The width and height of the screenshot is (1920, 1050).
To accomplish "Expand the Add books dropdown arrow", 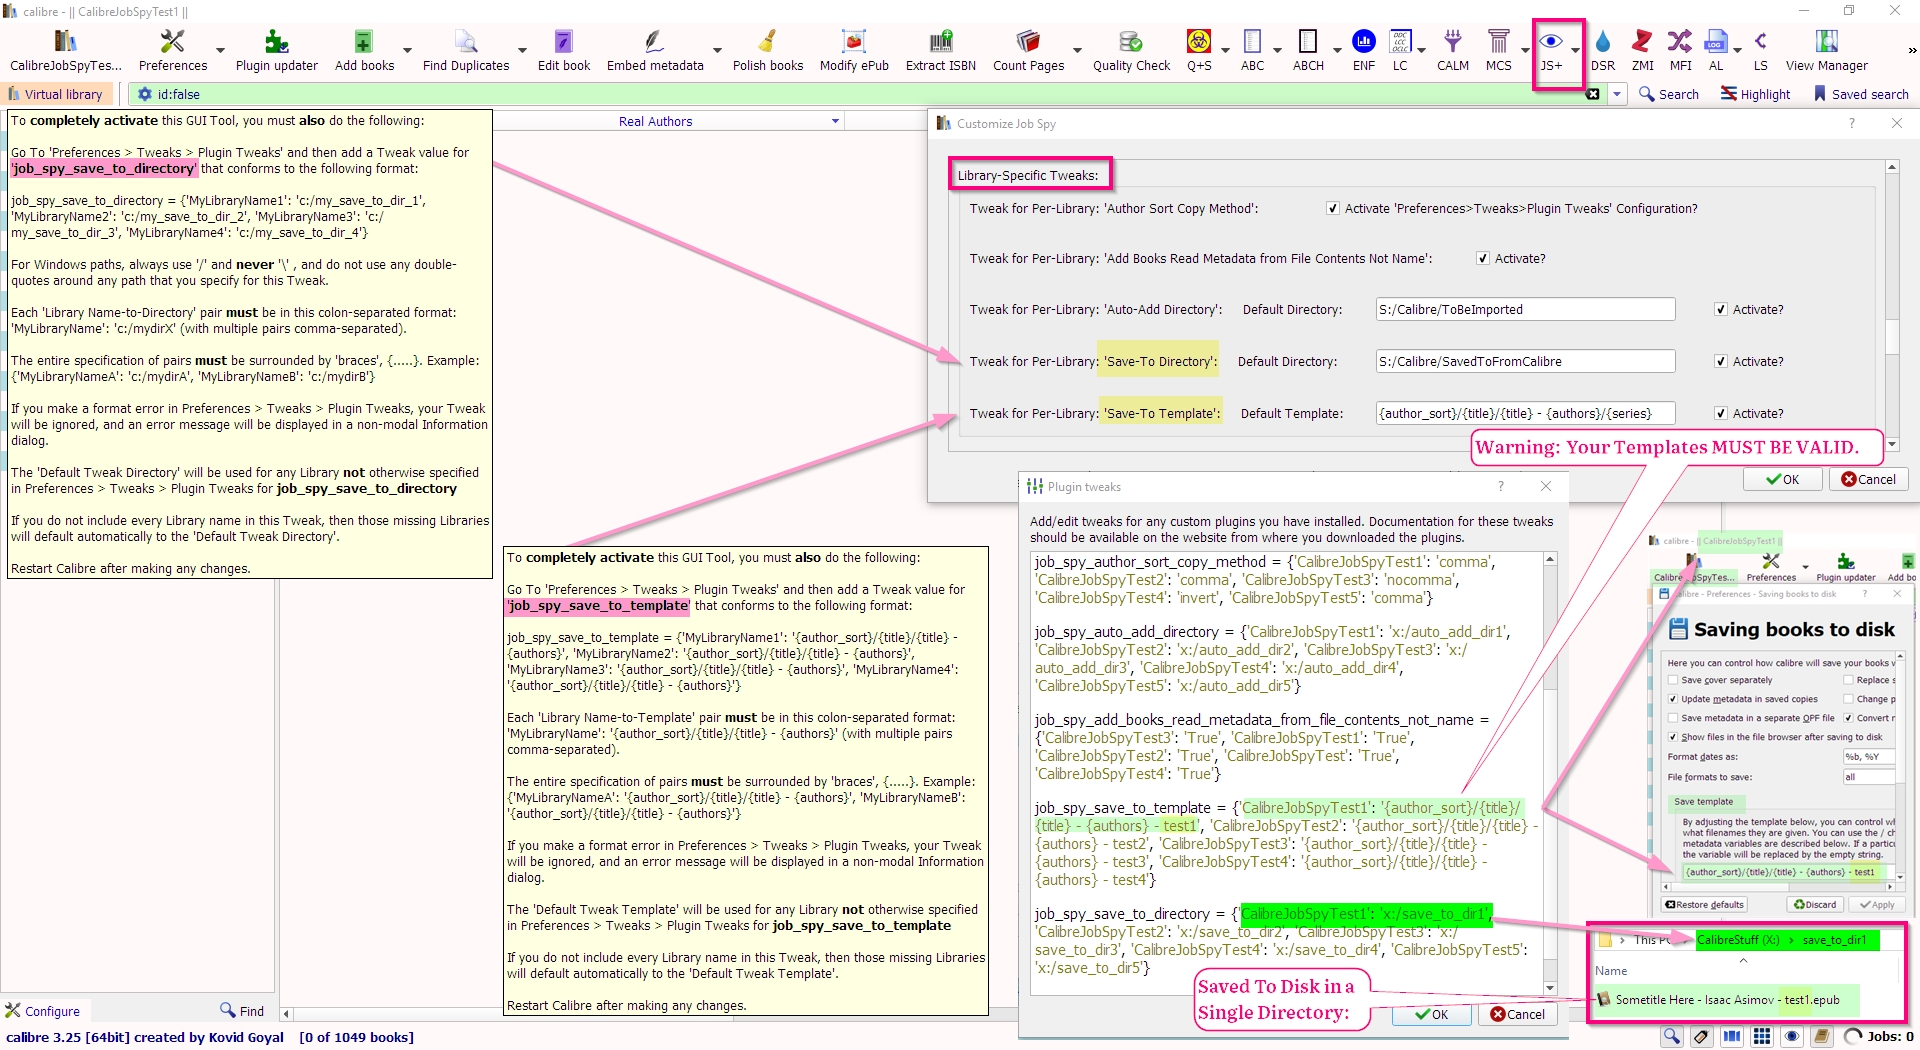I will coord(407,50).
